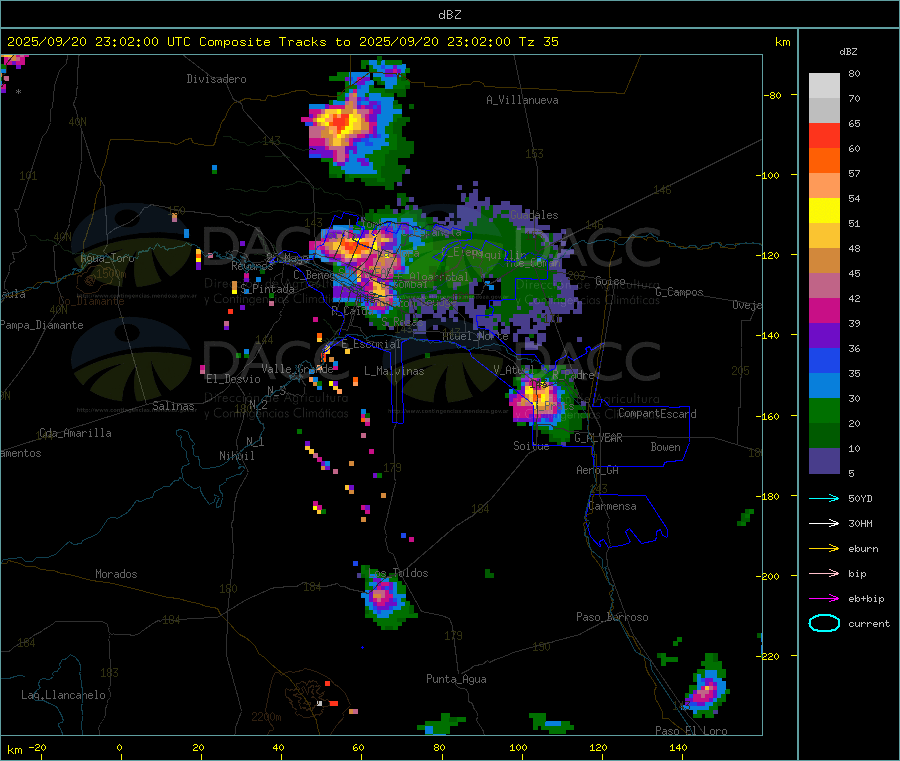This screenshot has width=900, height=761.
Task: Click the 'Soitue' place label
Action: point(531,446)
